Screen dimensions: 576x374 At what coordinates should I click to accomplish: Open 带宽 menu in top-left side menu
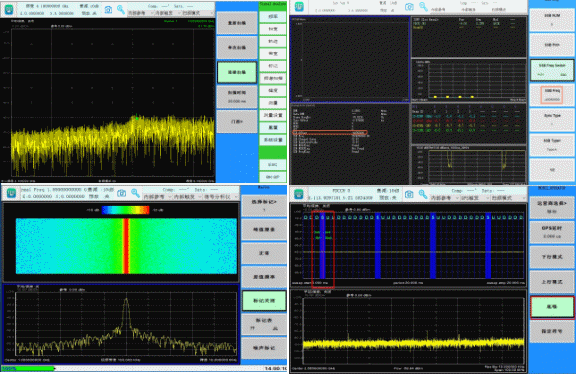coord(273,54)
